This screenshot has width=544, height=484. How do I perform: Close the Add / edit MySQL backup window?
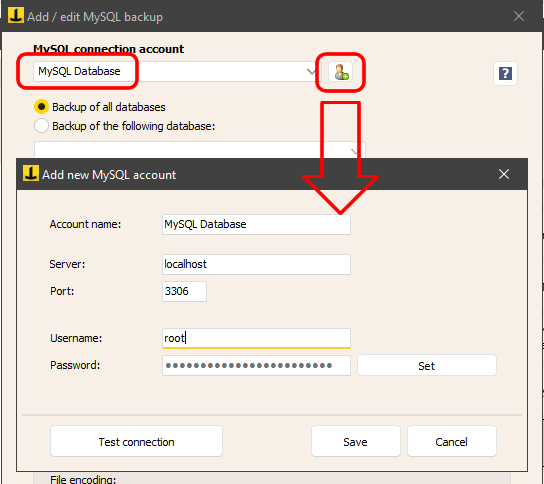click(x=519, y=16)
